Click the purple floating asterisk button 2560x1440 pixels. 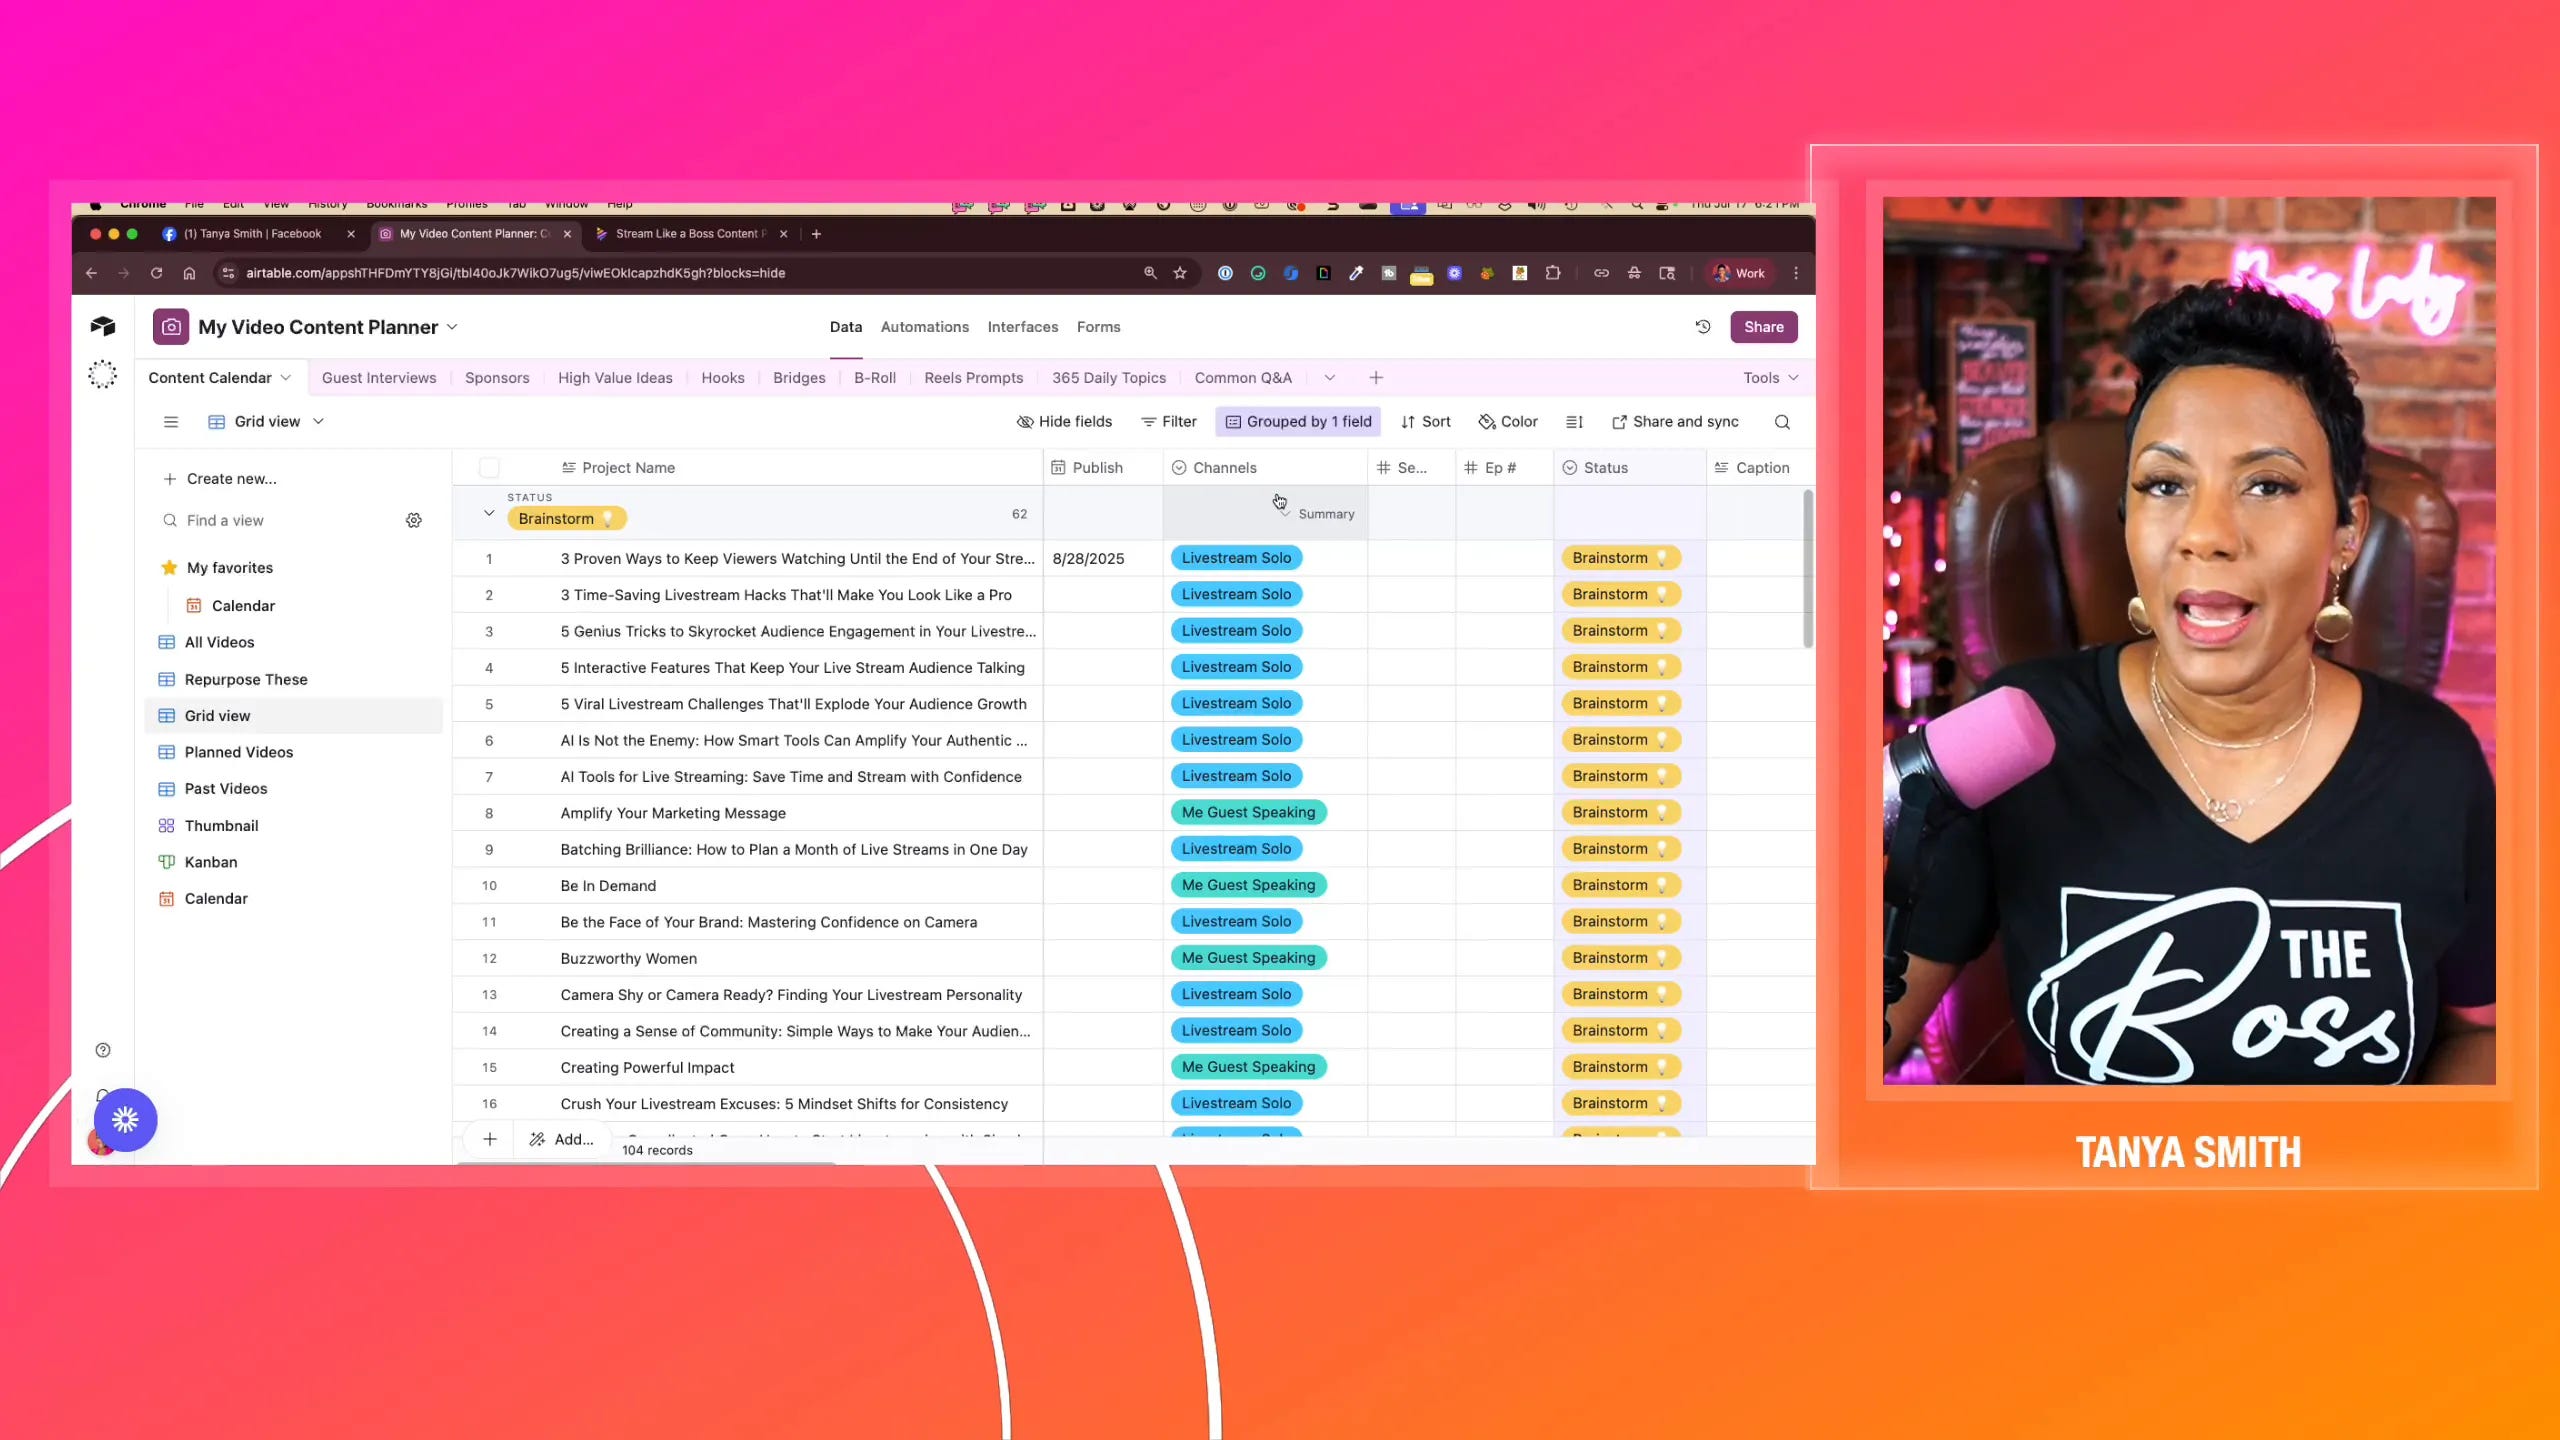(125, 1120)
